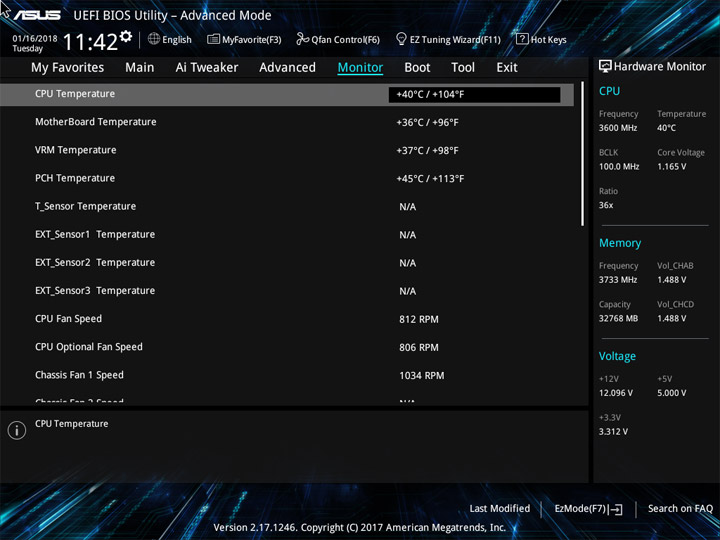Click the 01/16/2018 date text

35,39
